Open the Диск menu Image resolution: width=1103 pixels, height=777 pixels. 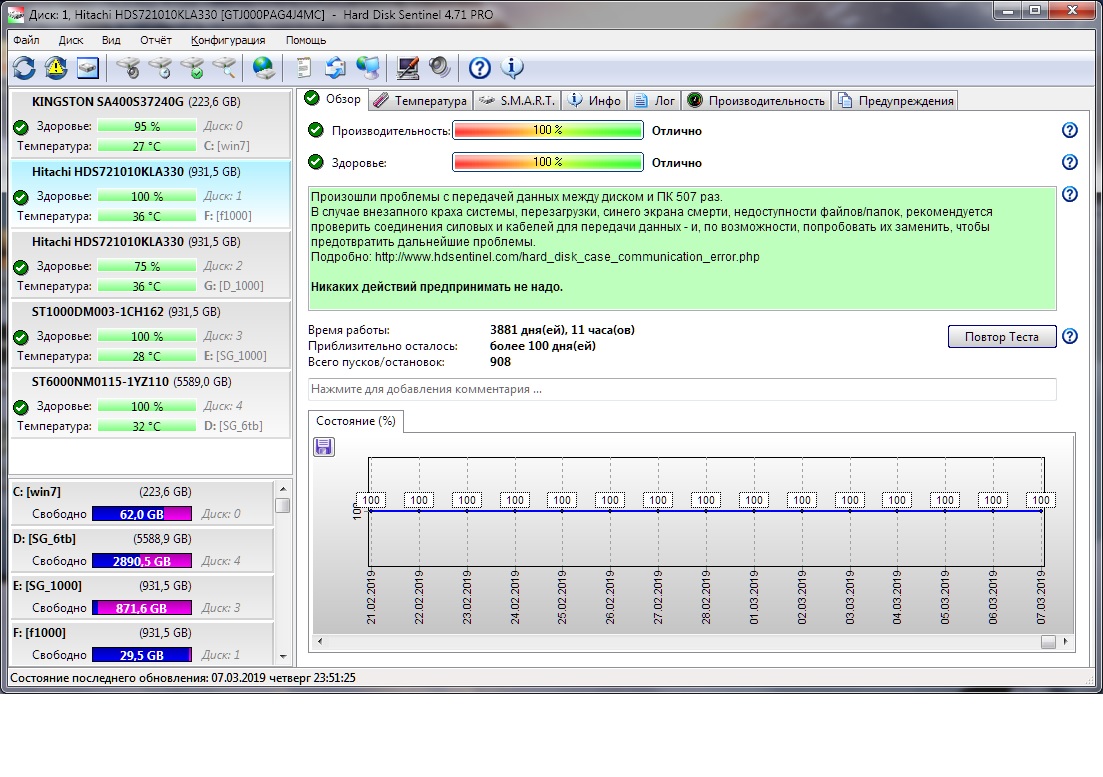coord(71,40)
